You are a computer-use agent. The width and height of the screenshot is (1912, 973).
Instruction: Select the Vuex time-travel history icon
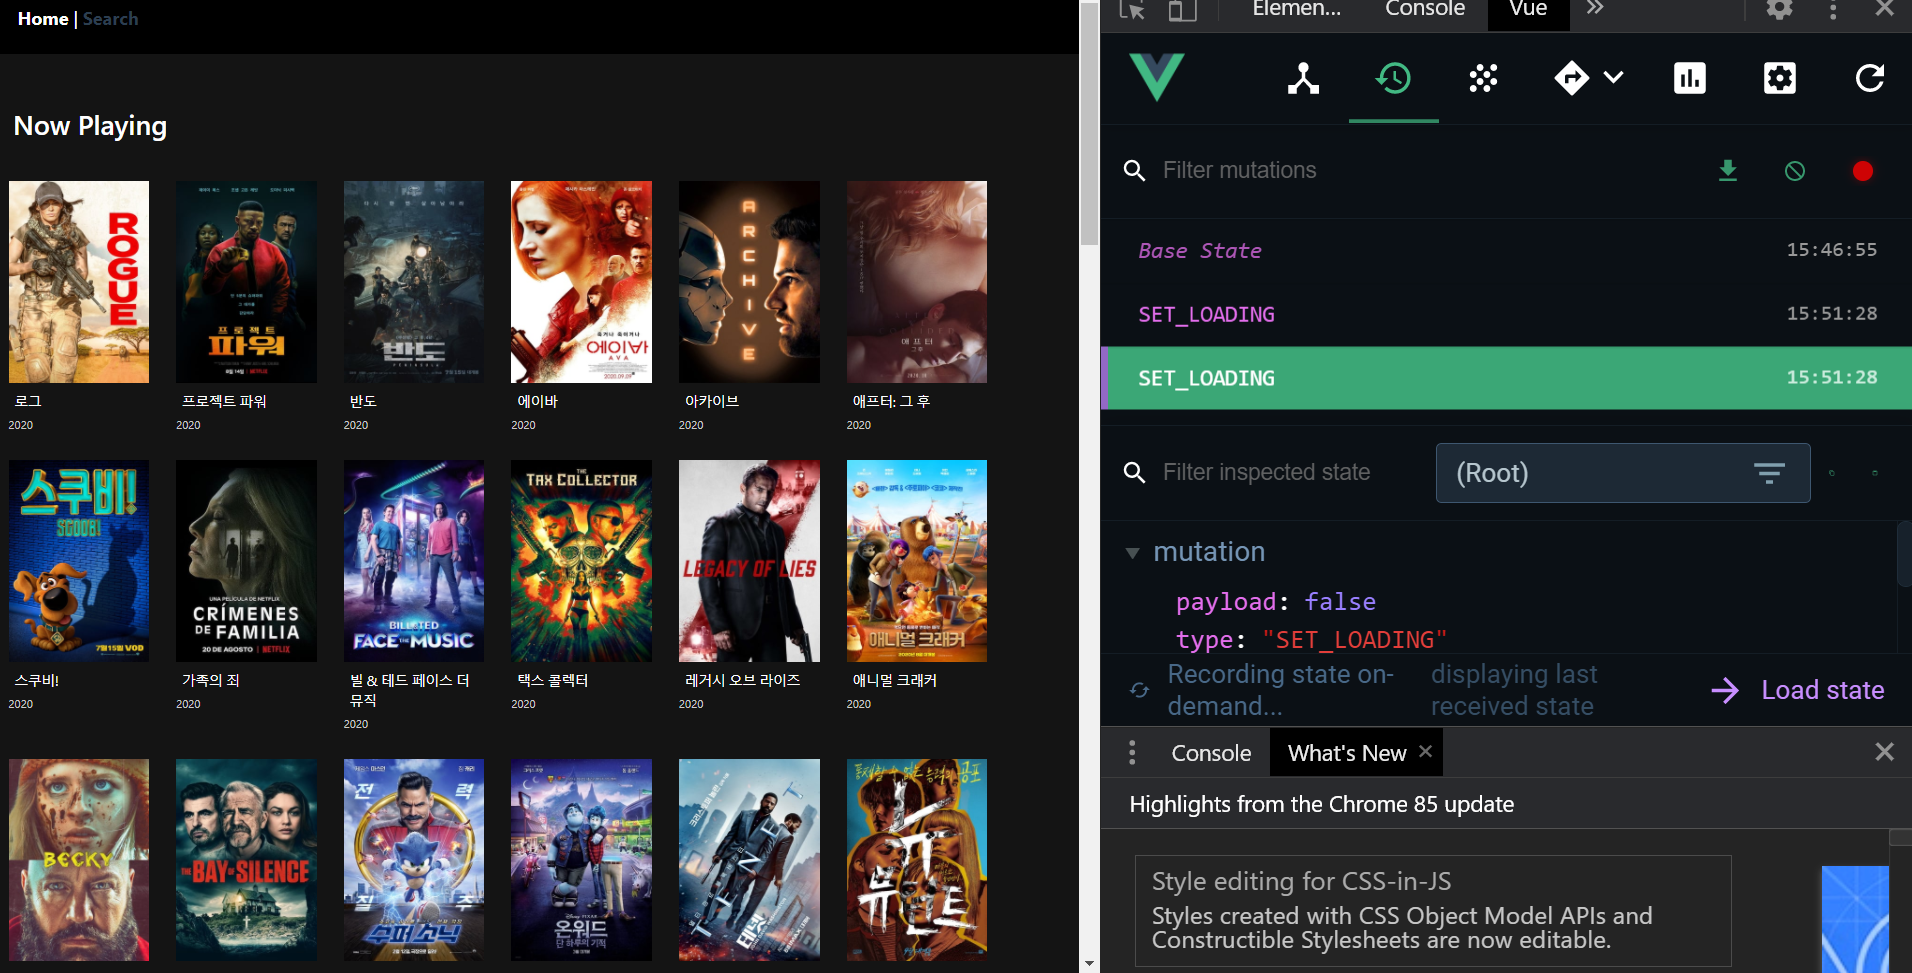(1393, 78)
